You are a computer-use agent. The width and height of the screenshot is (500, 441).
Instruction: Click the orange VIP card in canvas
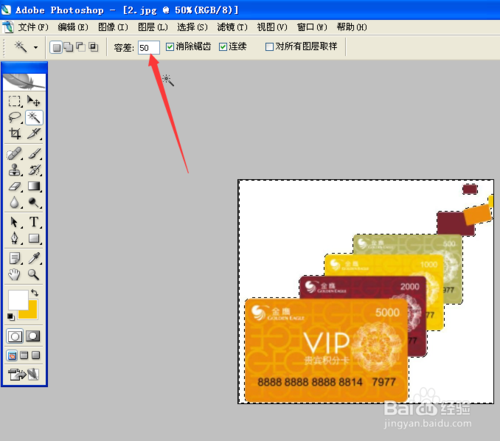(x=326, y=350)
